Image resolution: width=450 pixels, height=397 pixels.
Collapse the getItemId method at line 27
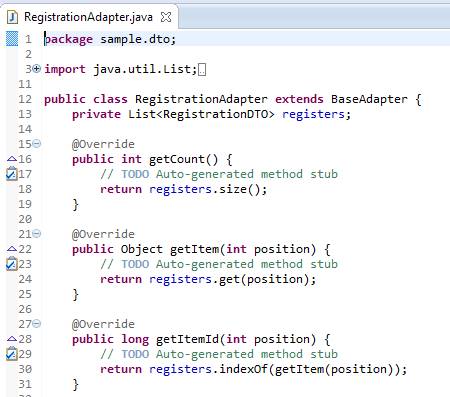click(37, 324)
